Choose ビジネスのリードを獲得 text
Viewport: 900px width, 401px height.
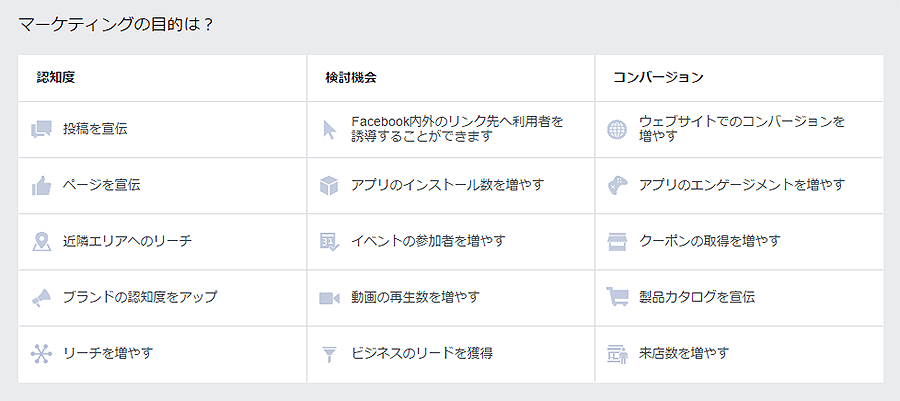(x=422, y=353)
